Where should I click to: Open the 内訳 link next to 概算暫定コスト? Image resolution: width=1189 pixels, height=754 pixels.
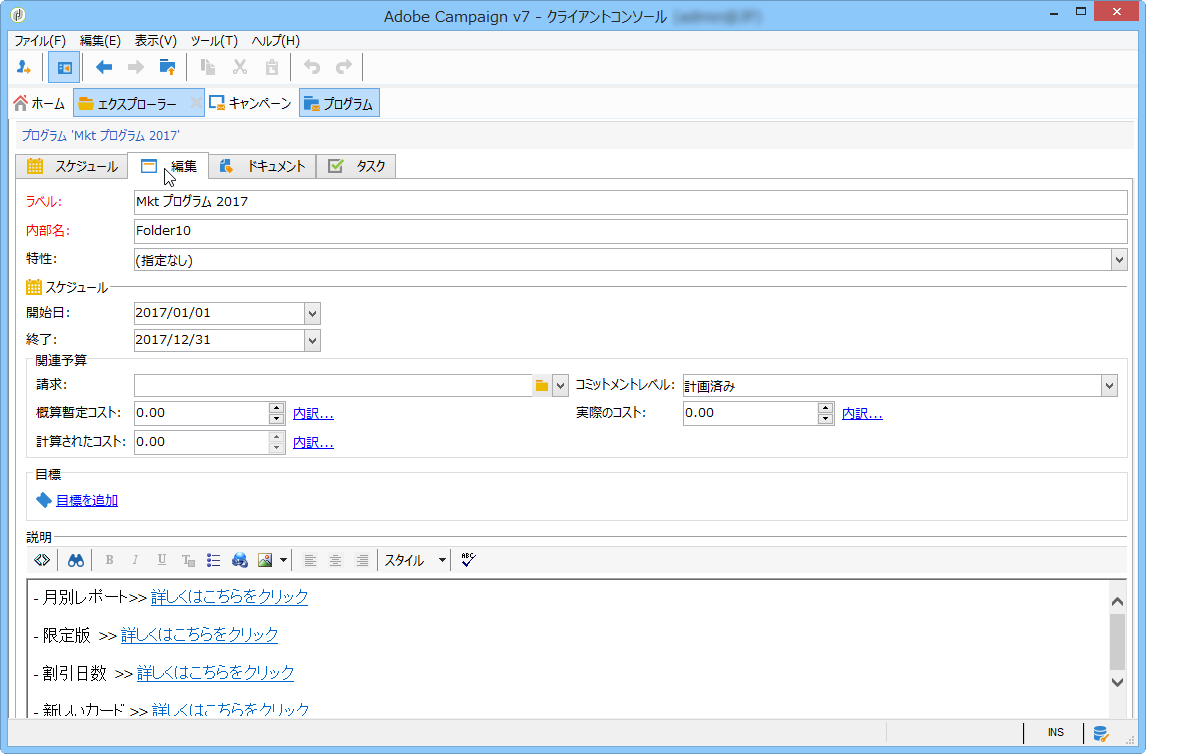(x=313, y=413)
